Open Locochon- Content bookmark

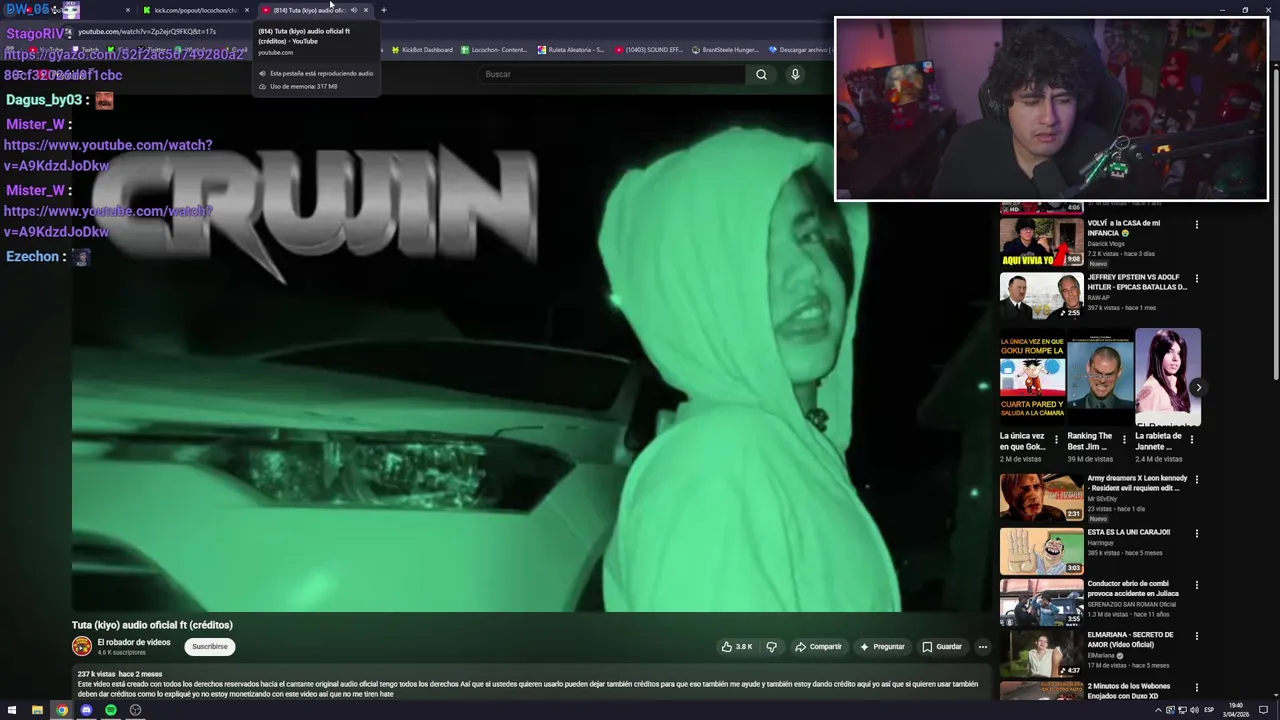tap(494, 50)
